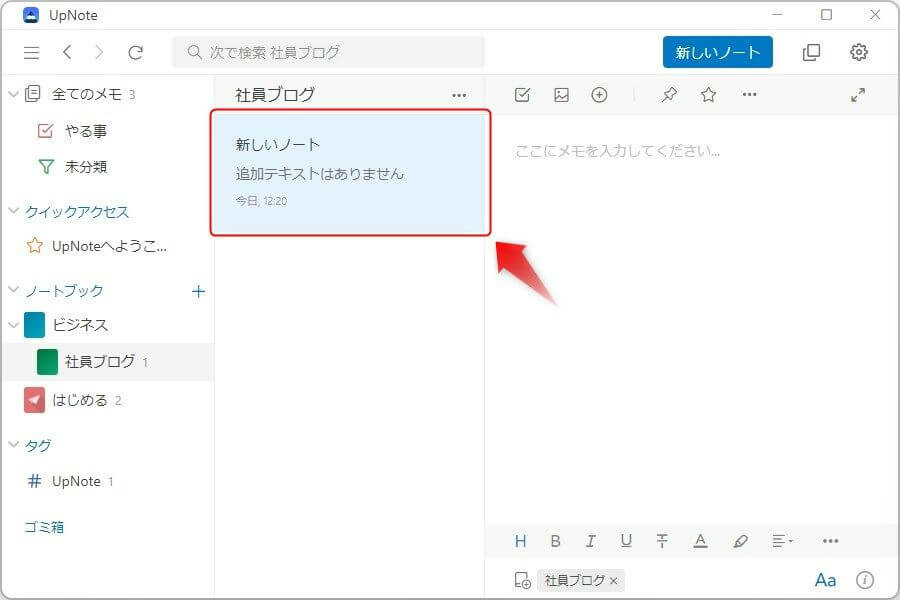Collapse the クイックアクセス section
The width and height of the screenshot is (900, 600).
(14, 211)
